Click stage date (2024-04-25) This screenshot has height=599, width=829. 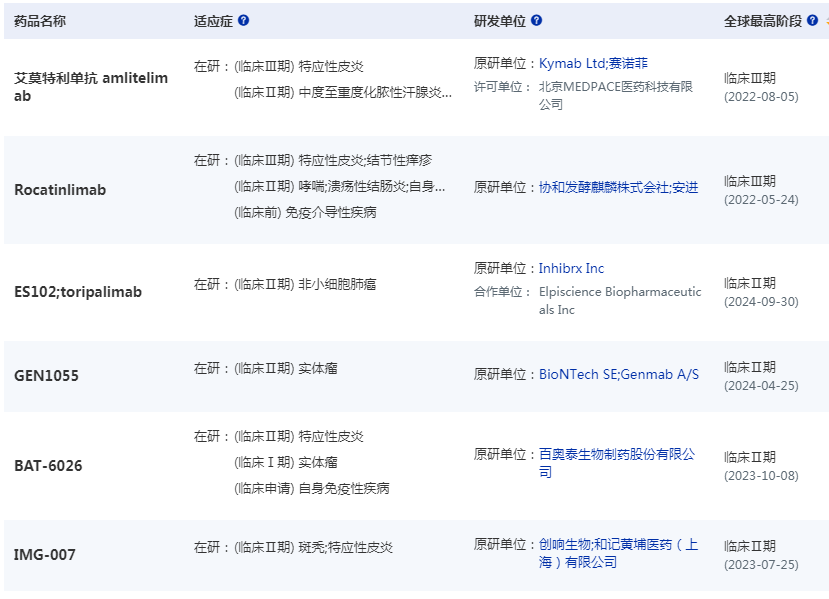coord(761,386)
